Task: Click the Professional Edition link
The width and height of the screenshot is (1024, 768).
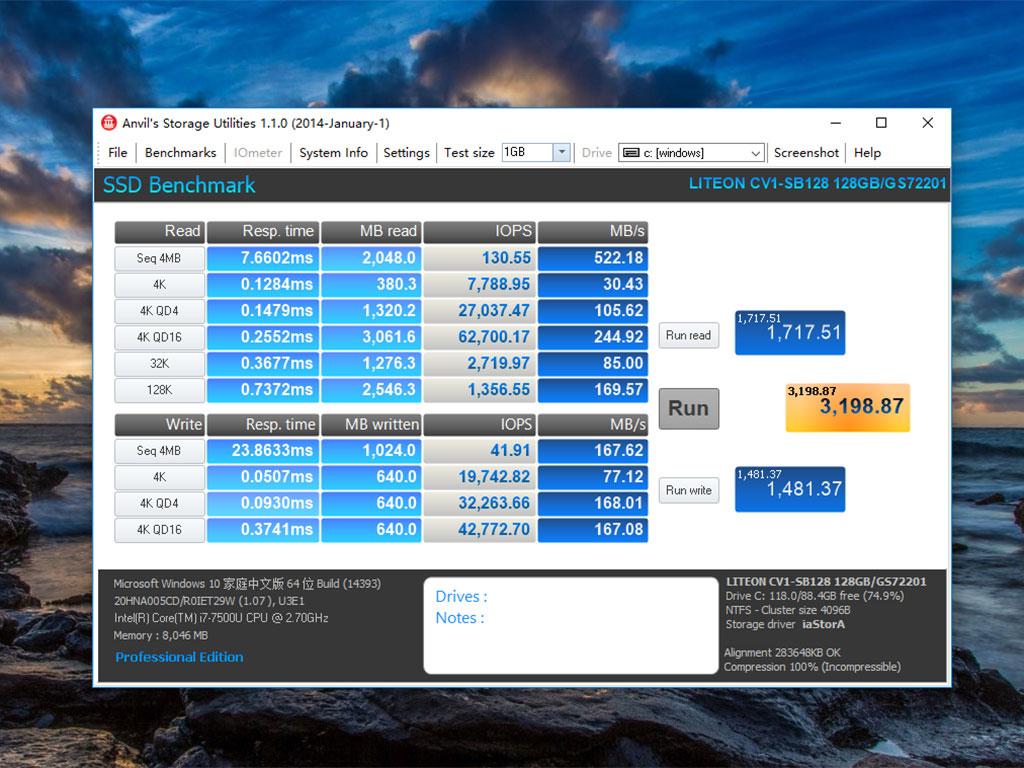Action: [x=179, y=657]
